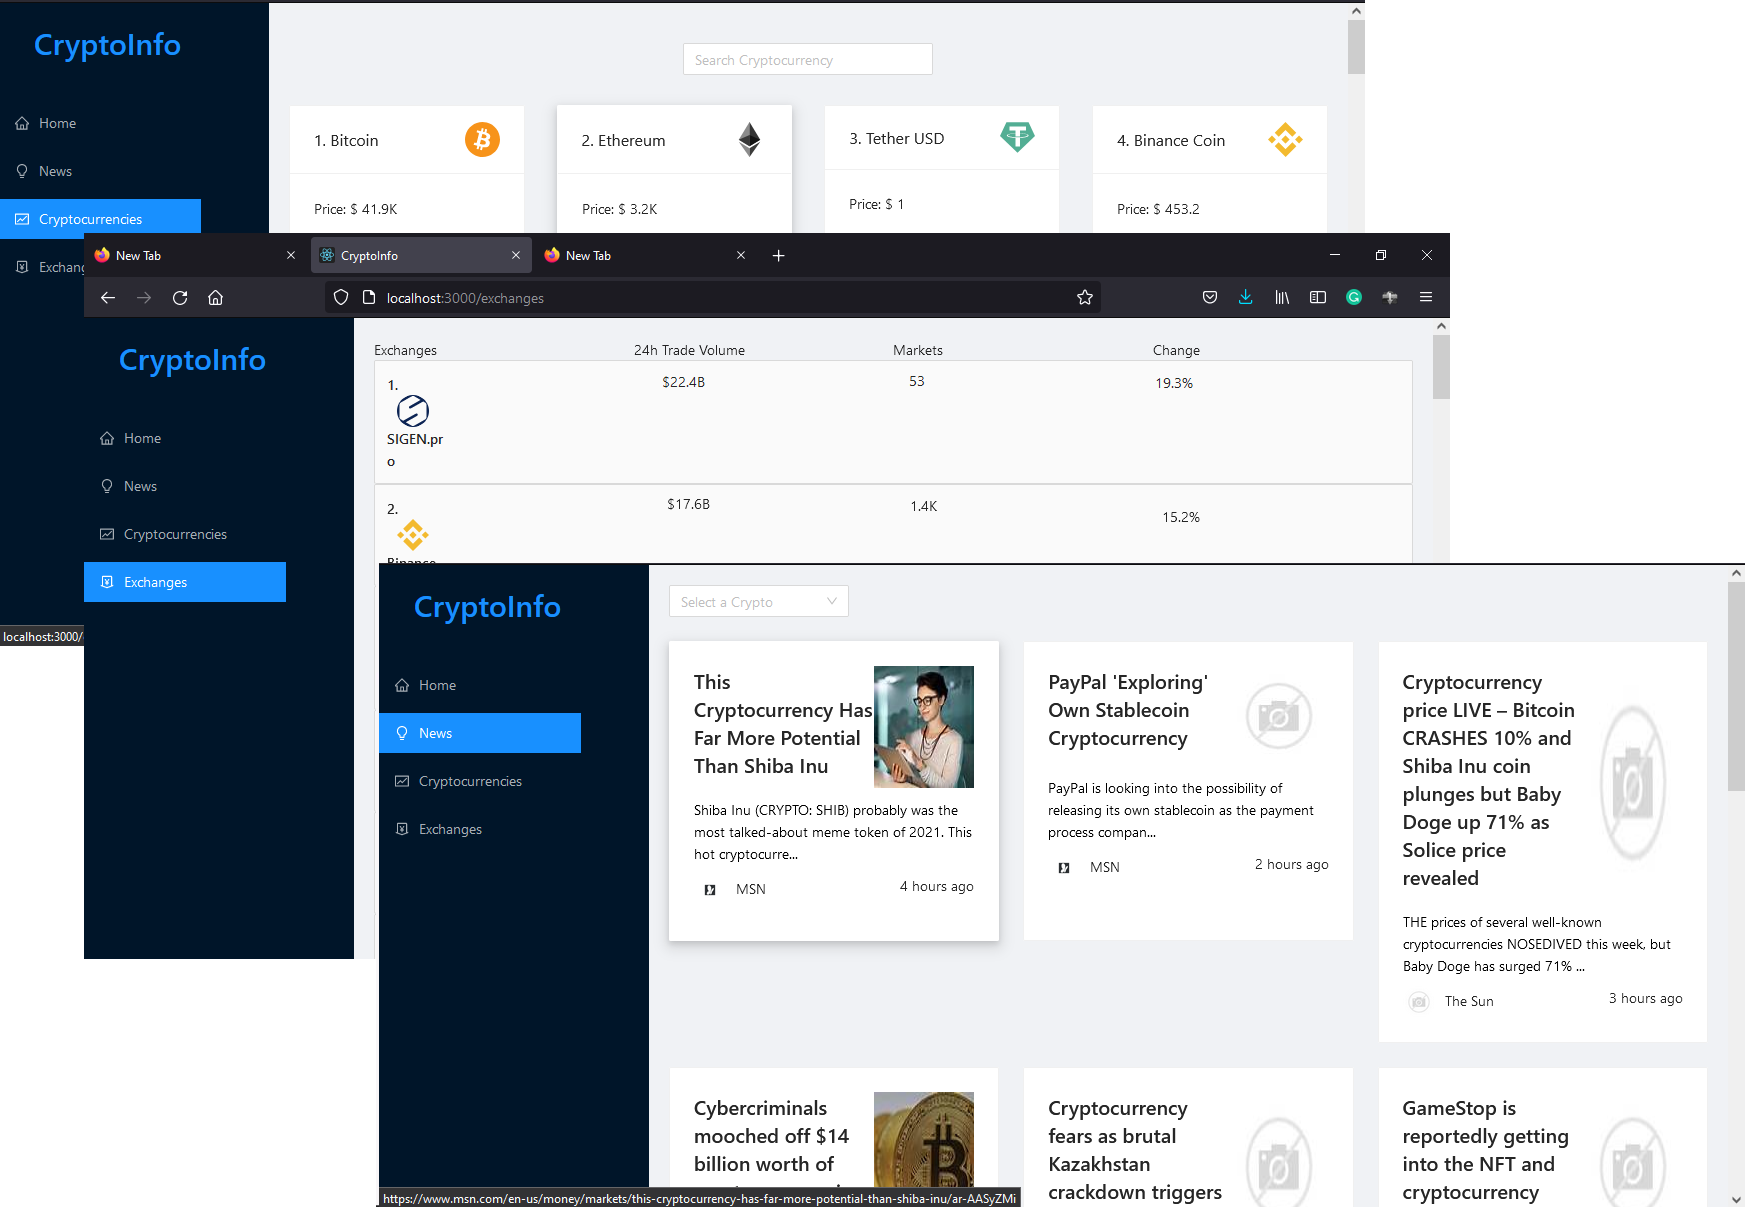
Task: Click the MSN source icon under PayPal article
Action: (1064, 867)
